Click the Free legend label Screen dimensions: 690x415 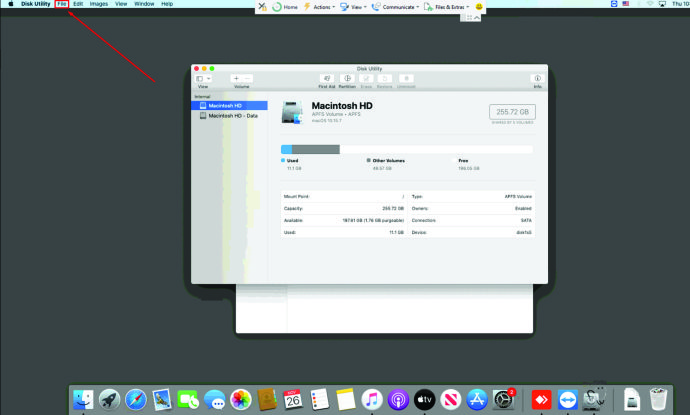click(463, 161)
